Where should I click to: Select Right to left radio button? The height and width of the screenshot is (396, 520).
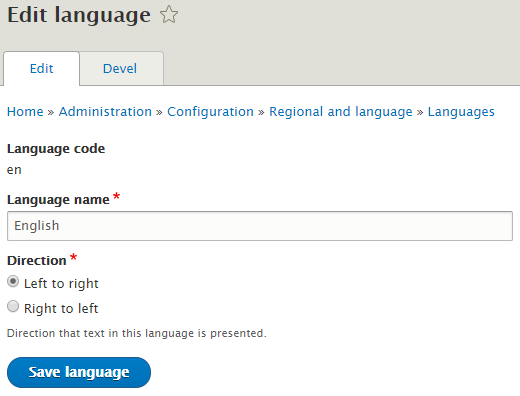pyautogui.click(x=13, y=306)
